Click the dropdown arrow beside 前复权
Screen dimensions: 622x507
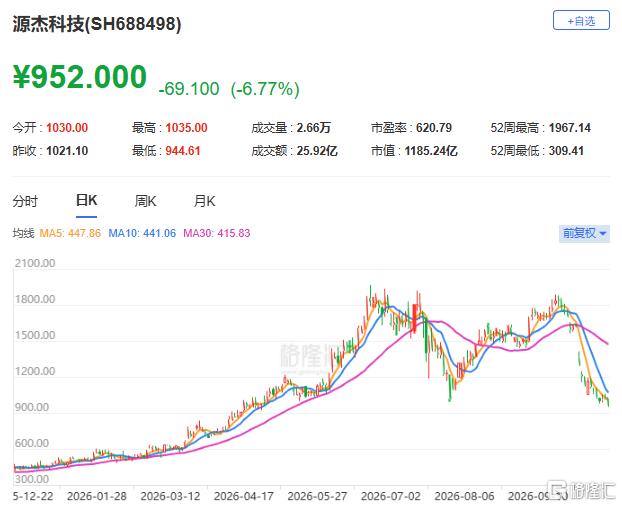point(603,233)
